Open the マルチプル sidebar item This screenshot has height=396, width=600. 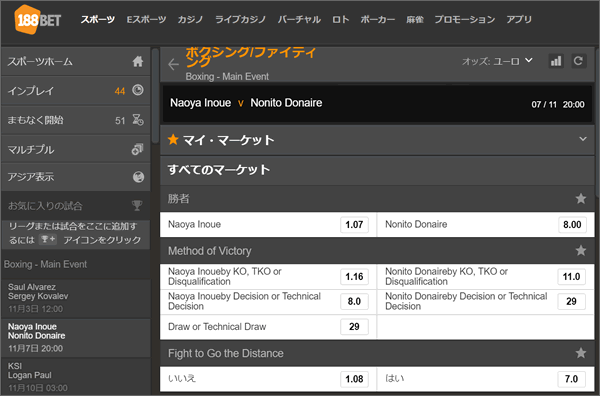tap(76, 149)
